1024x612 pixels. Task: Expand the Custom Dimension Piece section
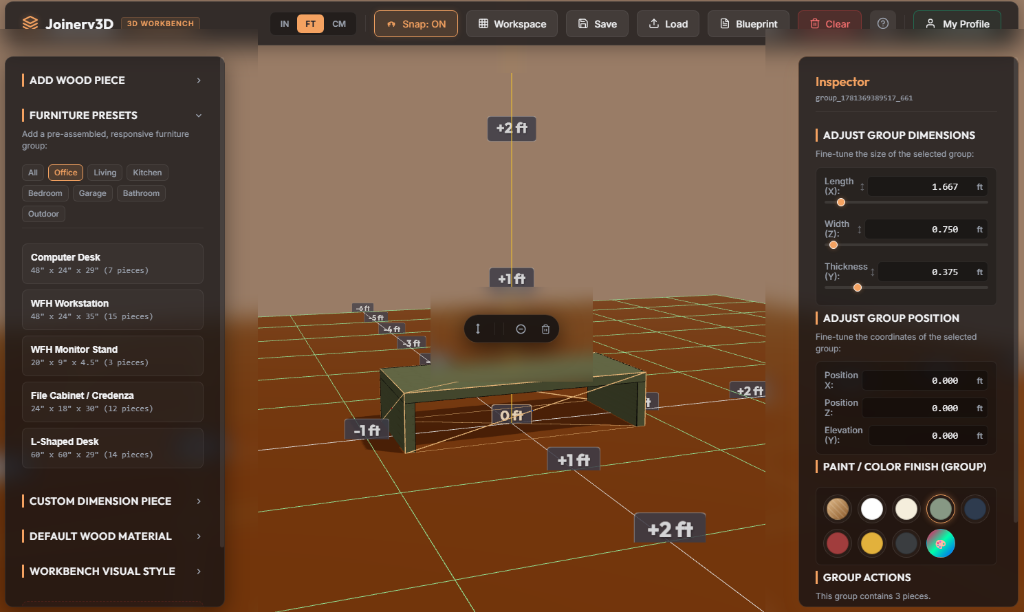coord(112,501)
